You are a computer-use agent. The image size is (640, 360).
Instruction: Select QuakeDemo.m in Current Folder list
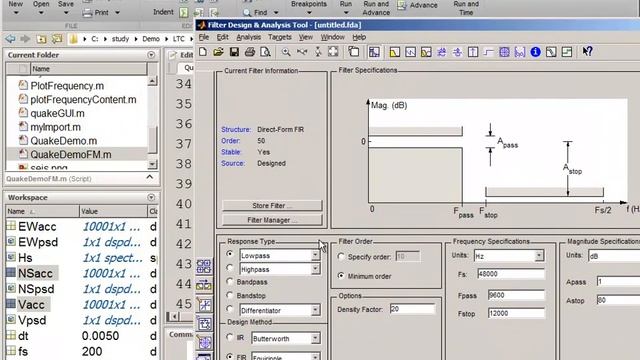click(x=64, y=141)
